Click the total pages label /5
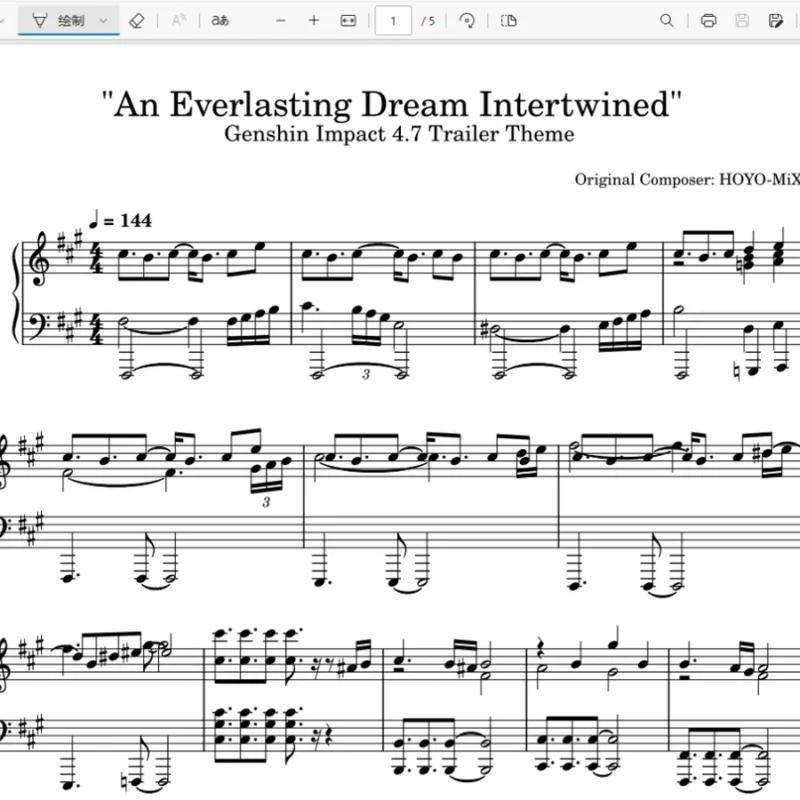 pyautogui.click(x=428, y=21)
